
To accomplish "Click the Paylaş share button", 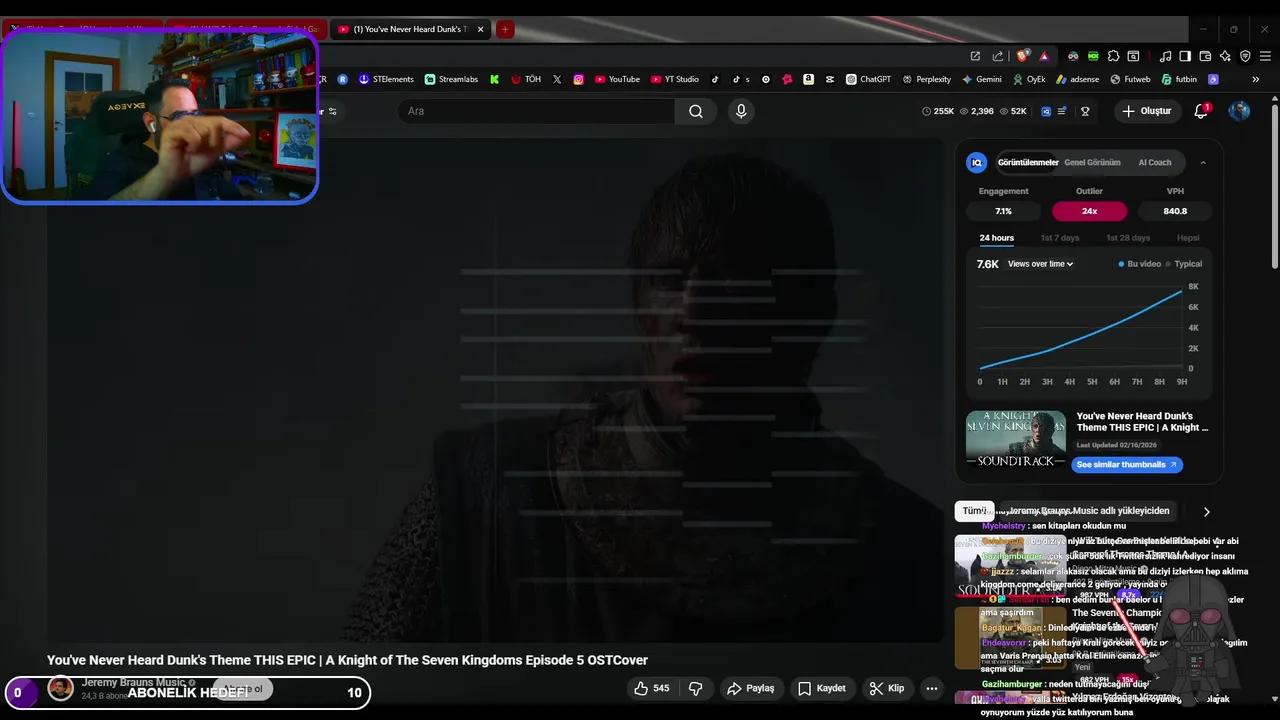I will tap(751, 688).
